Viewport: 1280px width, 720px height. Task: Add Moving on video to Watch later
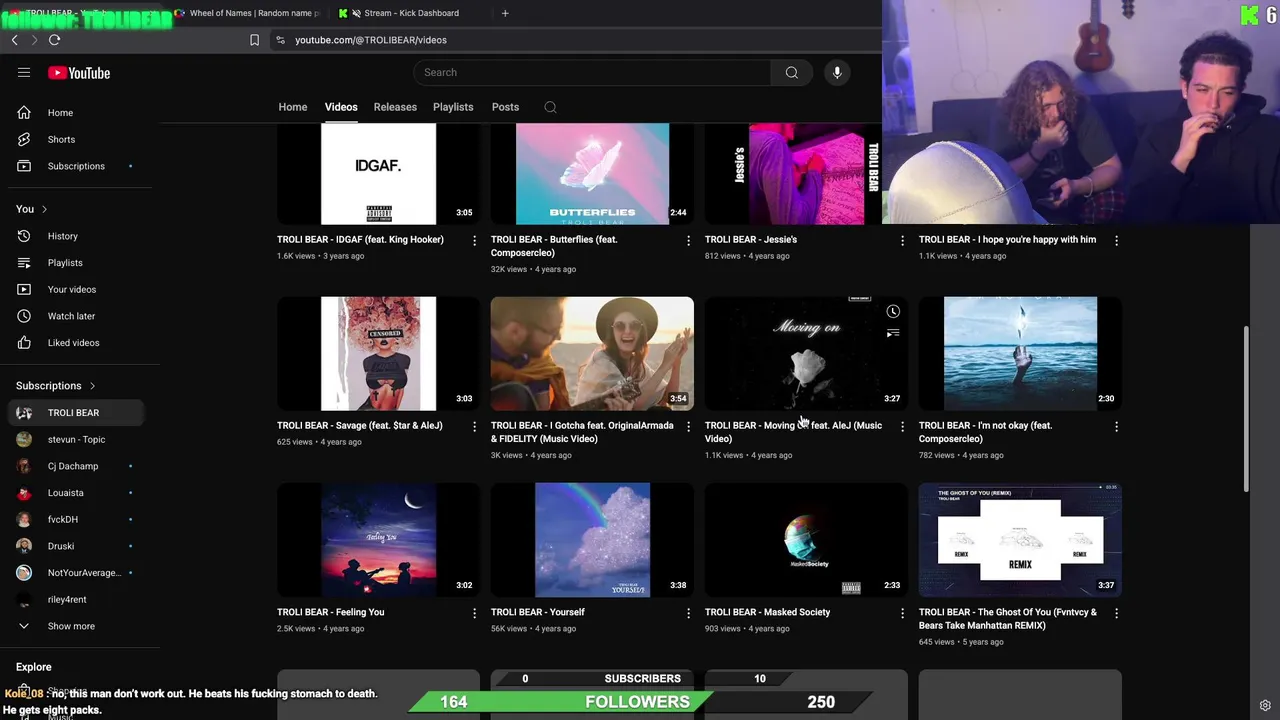893,312
